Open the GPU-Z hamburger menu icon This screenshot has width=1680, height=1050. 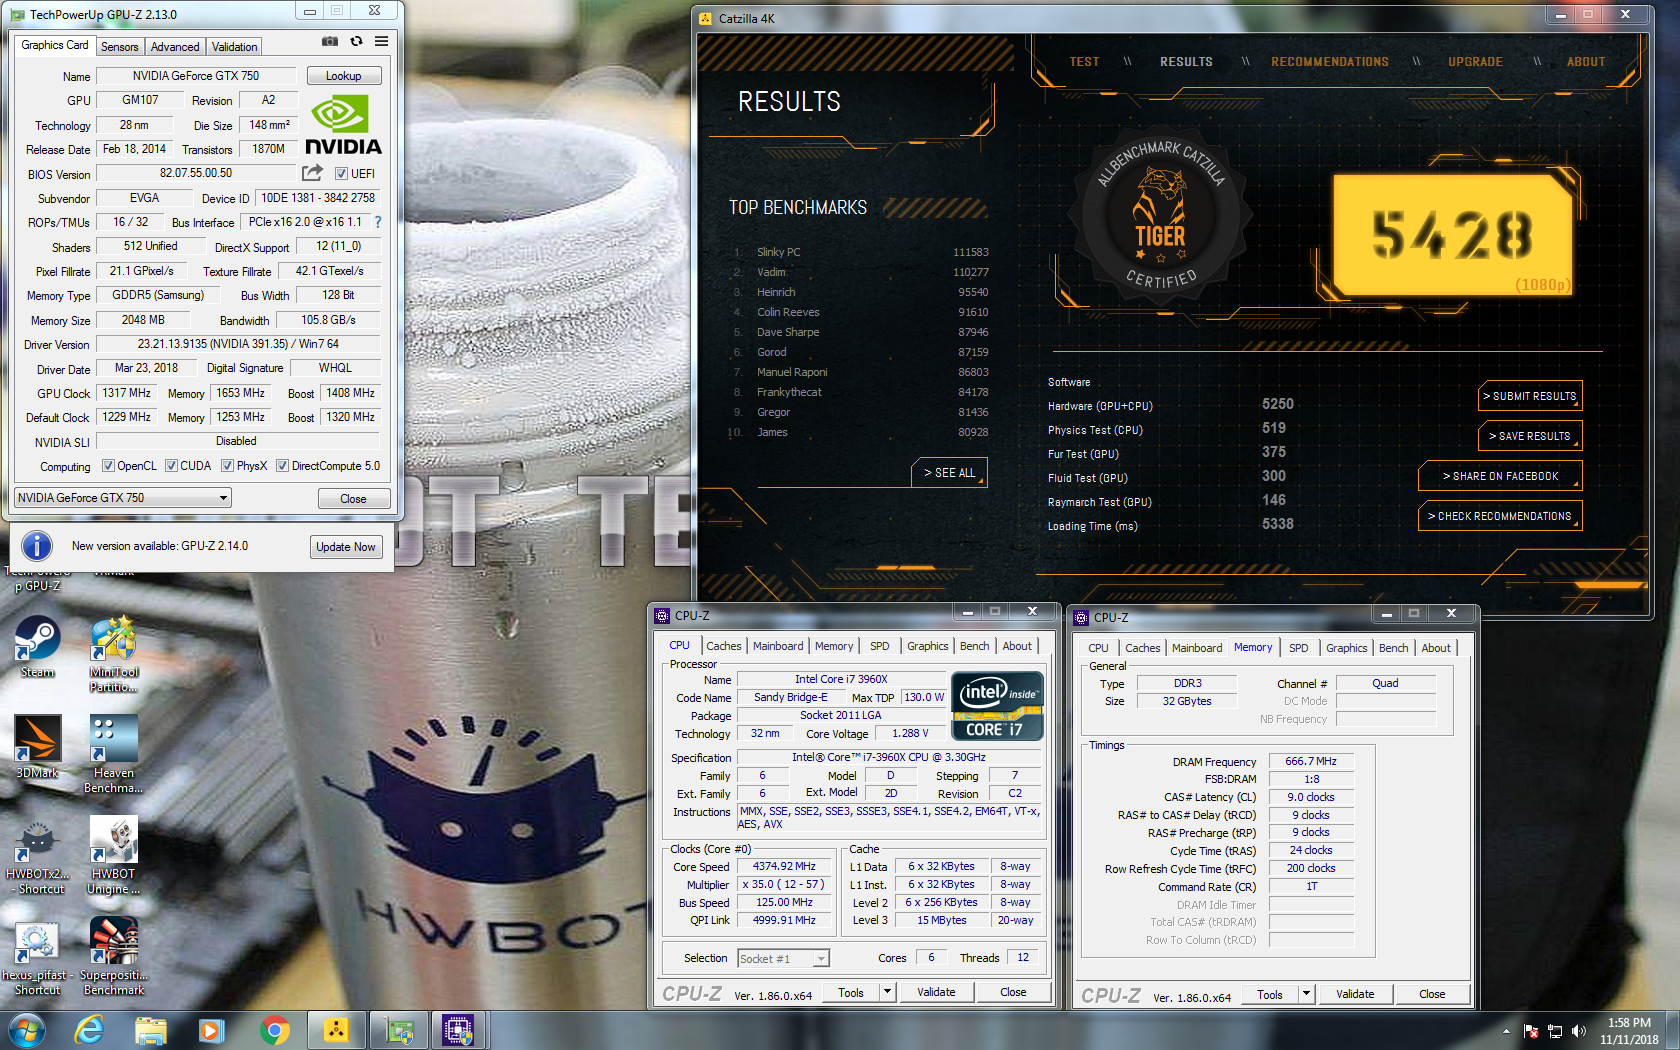[381, 42]
